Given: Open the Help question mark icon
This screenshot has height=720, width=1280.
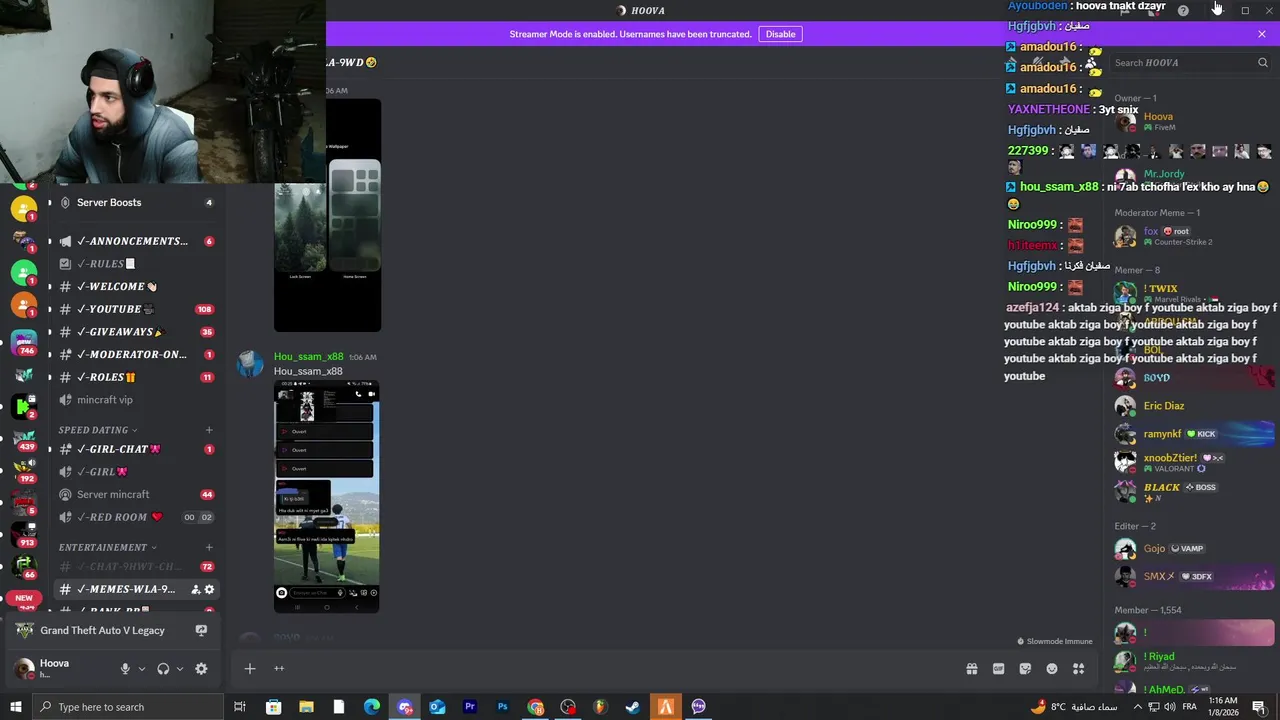Looking at the screenshot, I should [1183, 10].
